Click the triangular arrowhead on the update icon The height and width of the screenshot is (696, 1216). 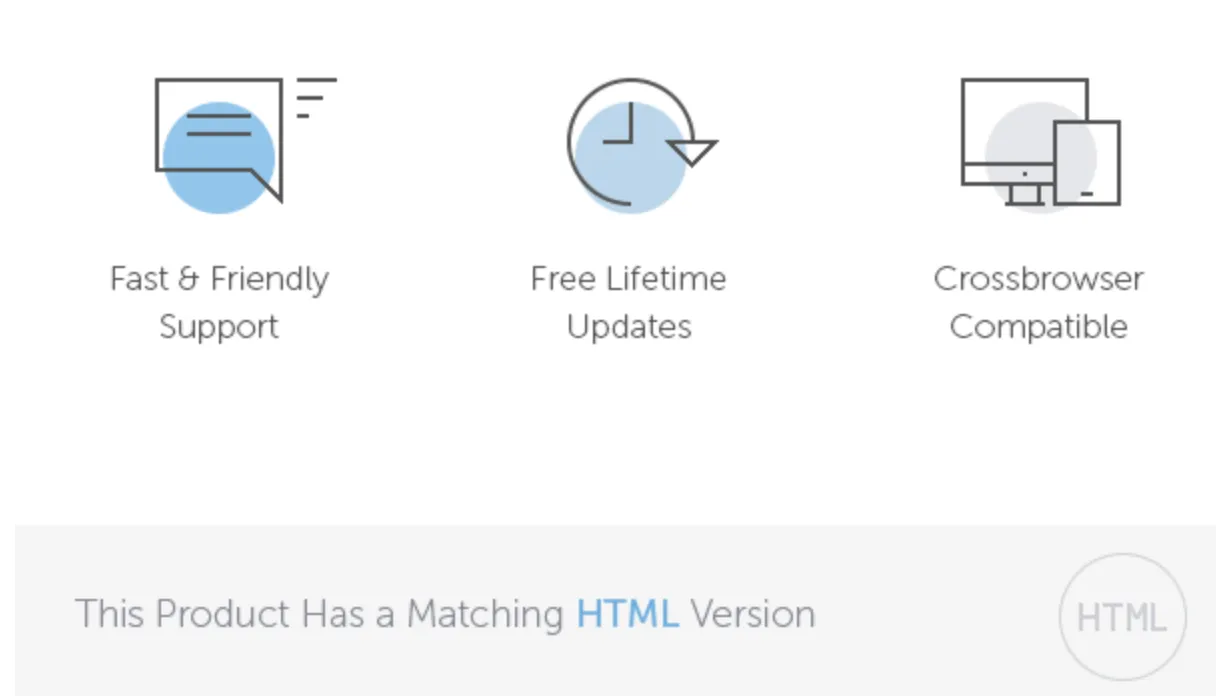(x=692, y=152)
